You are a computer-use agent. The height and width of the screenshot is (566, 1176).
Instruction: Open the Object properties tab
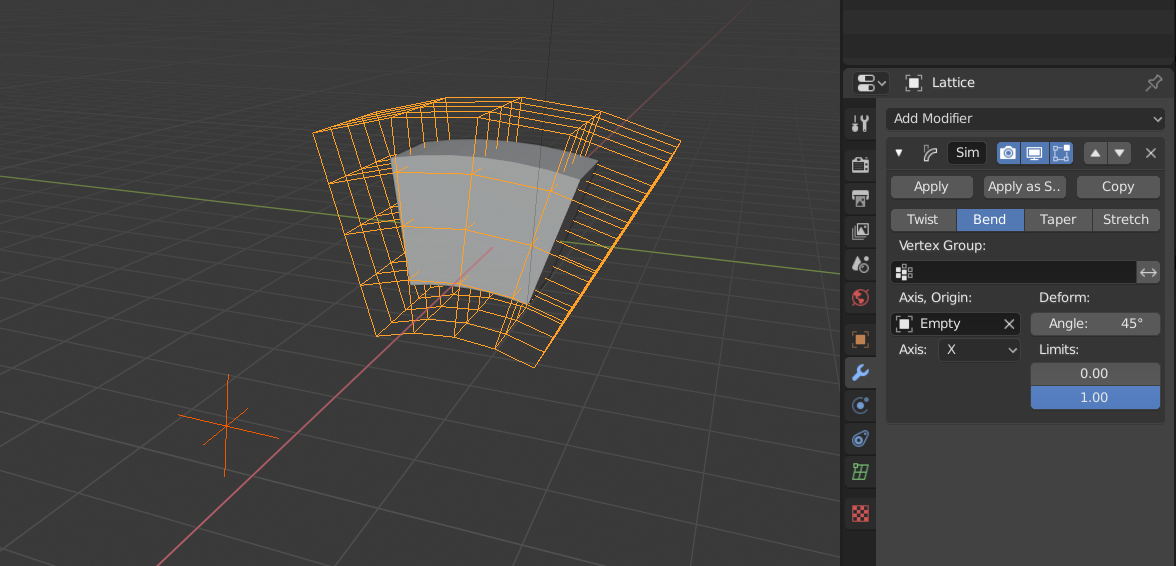tap(860, 340)
